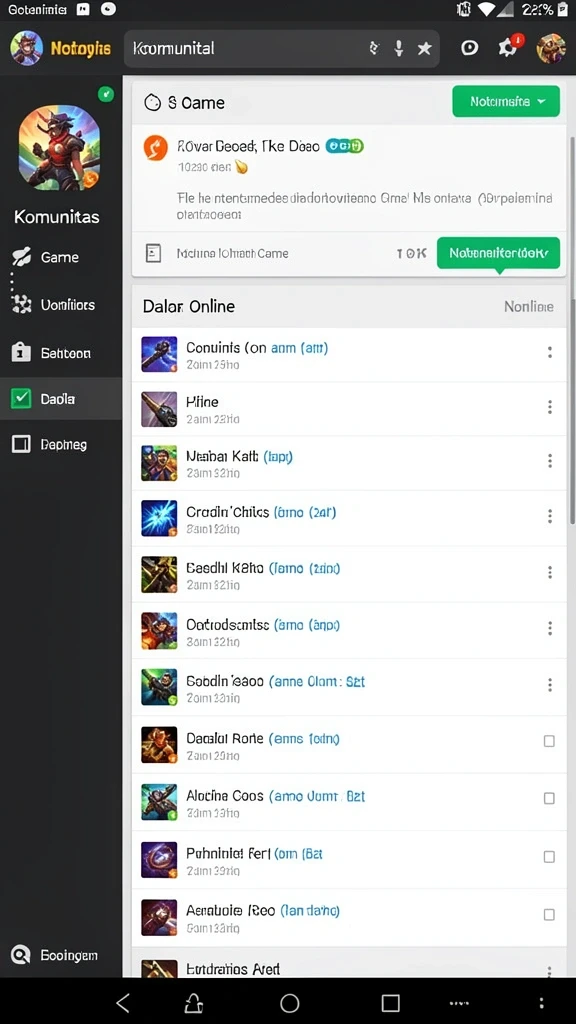Click green verified badge on game artwork
The image size is (576, 1024).
(x=106, y=94)
